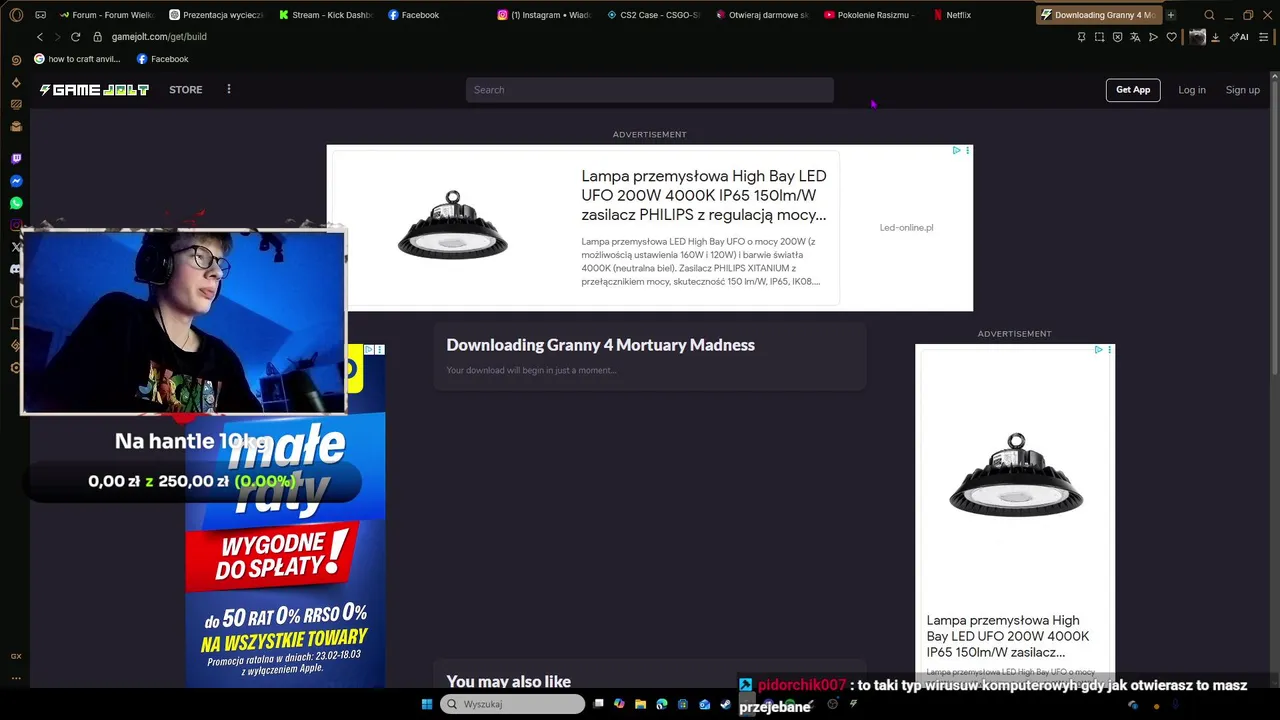Screen dimensions: 1280x720
Task: Switch to Stream - Kick Dashboard tab
Action: (x=325, y=15)
